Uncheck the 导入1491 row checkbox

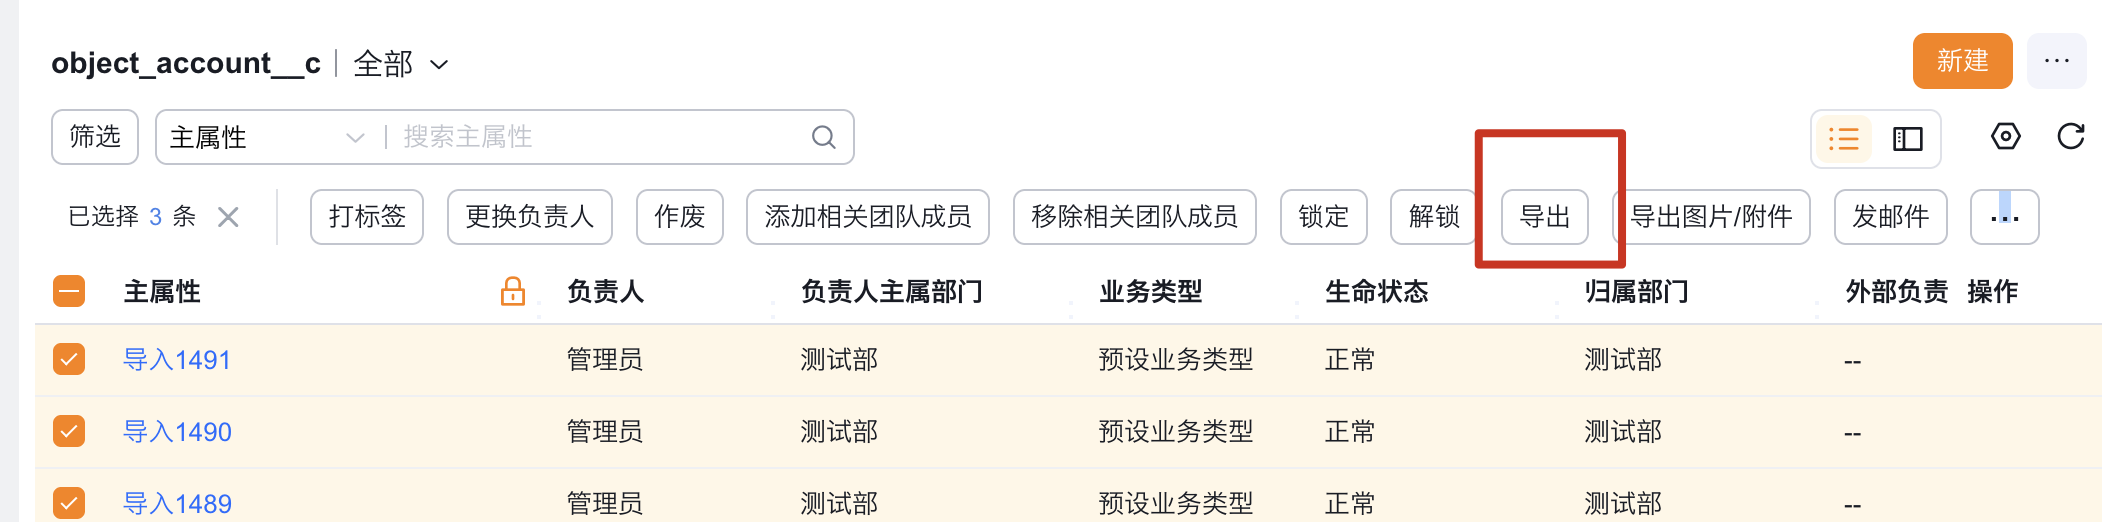[x=69, y=359]
